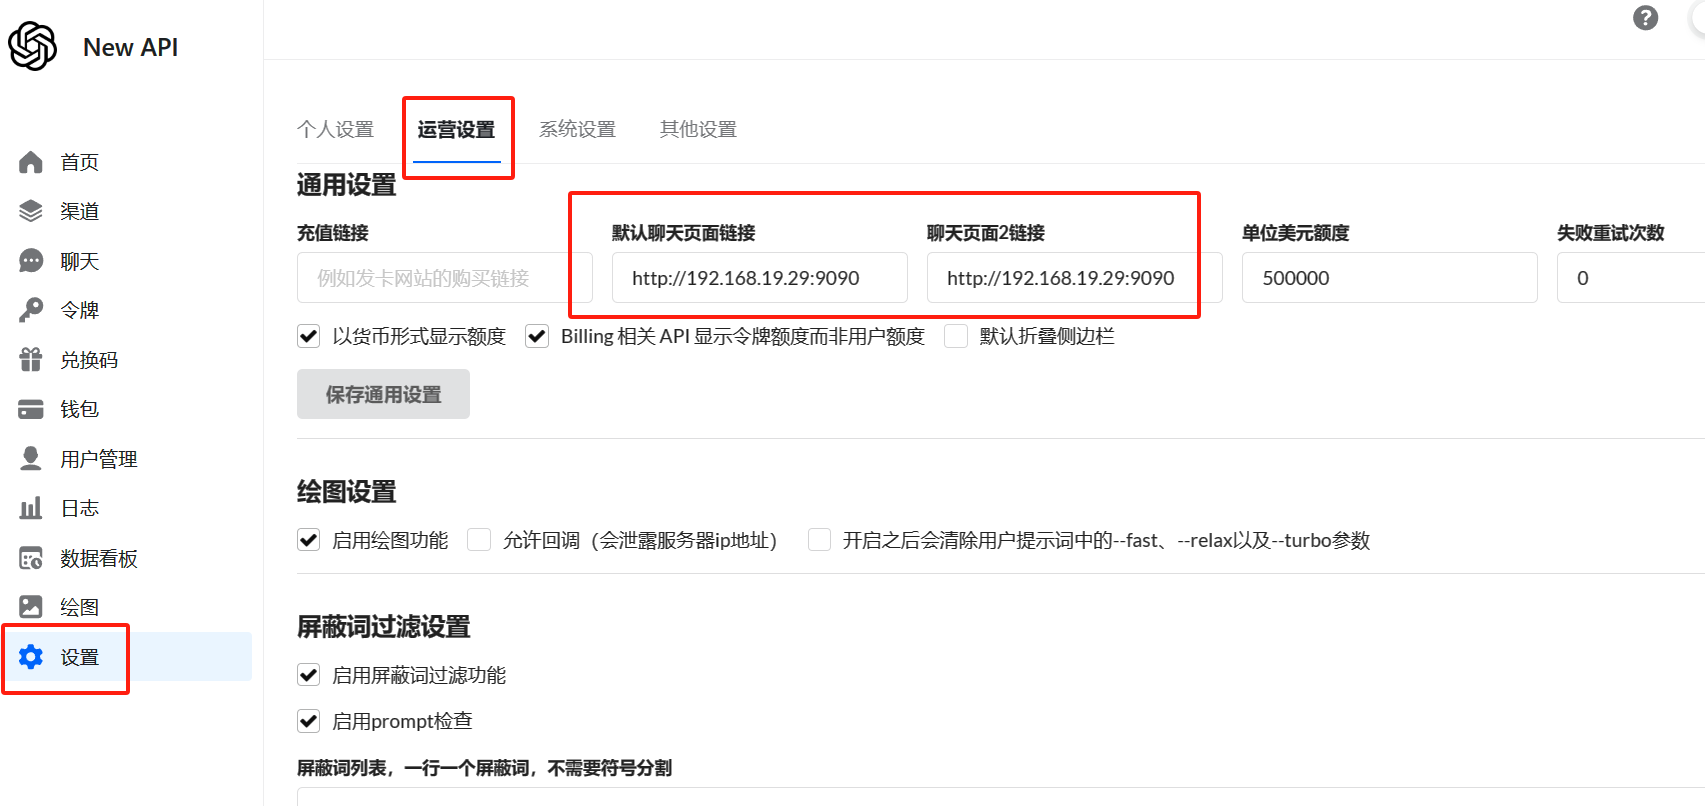Click the 绘图设置 section heading
The width and height of the screenshot is (1705, 806).
point(347,492)
